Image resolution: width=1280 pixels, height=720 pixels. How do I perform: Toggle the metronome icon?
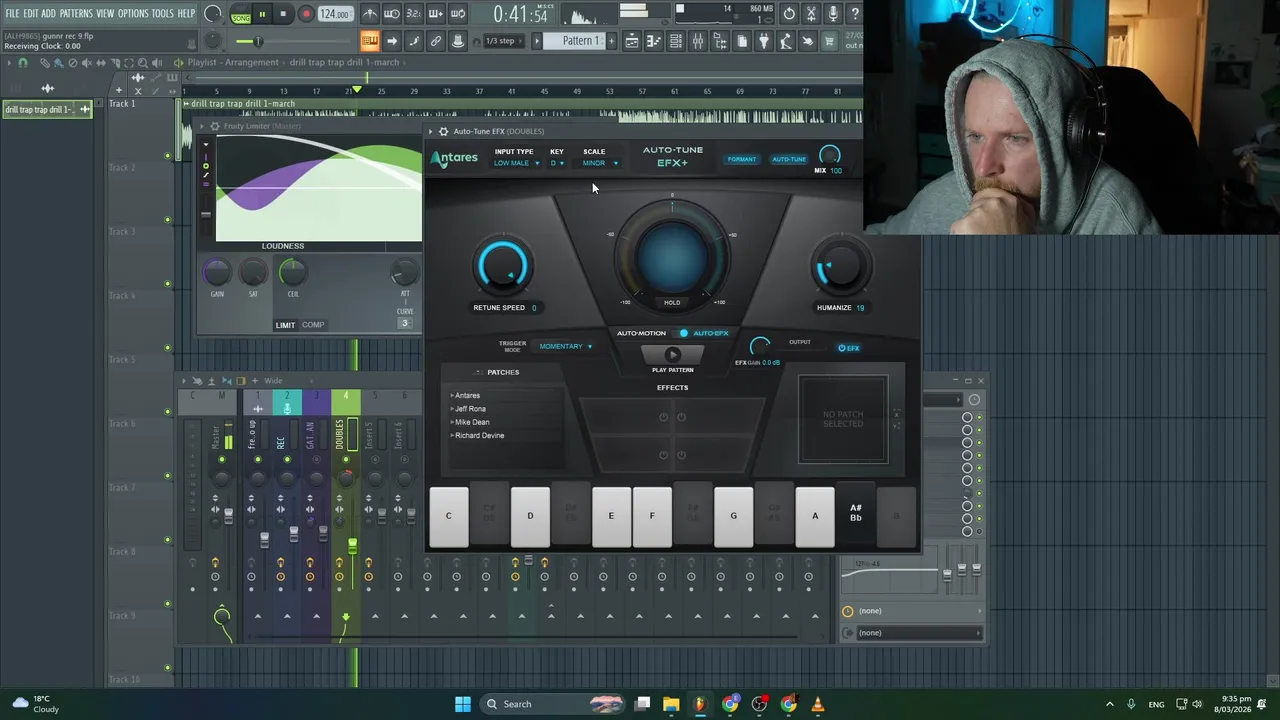pyautogui.click(x=370, y=15)
